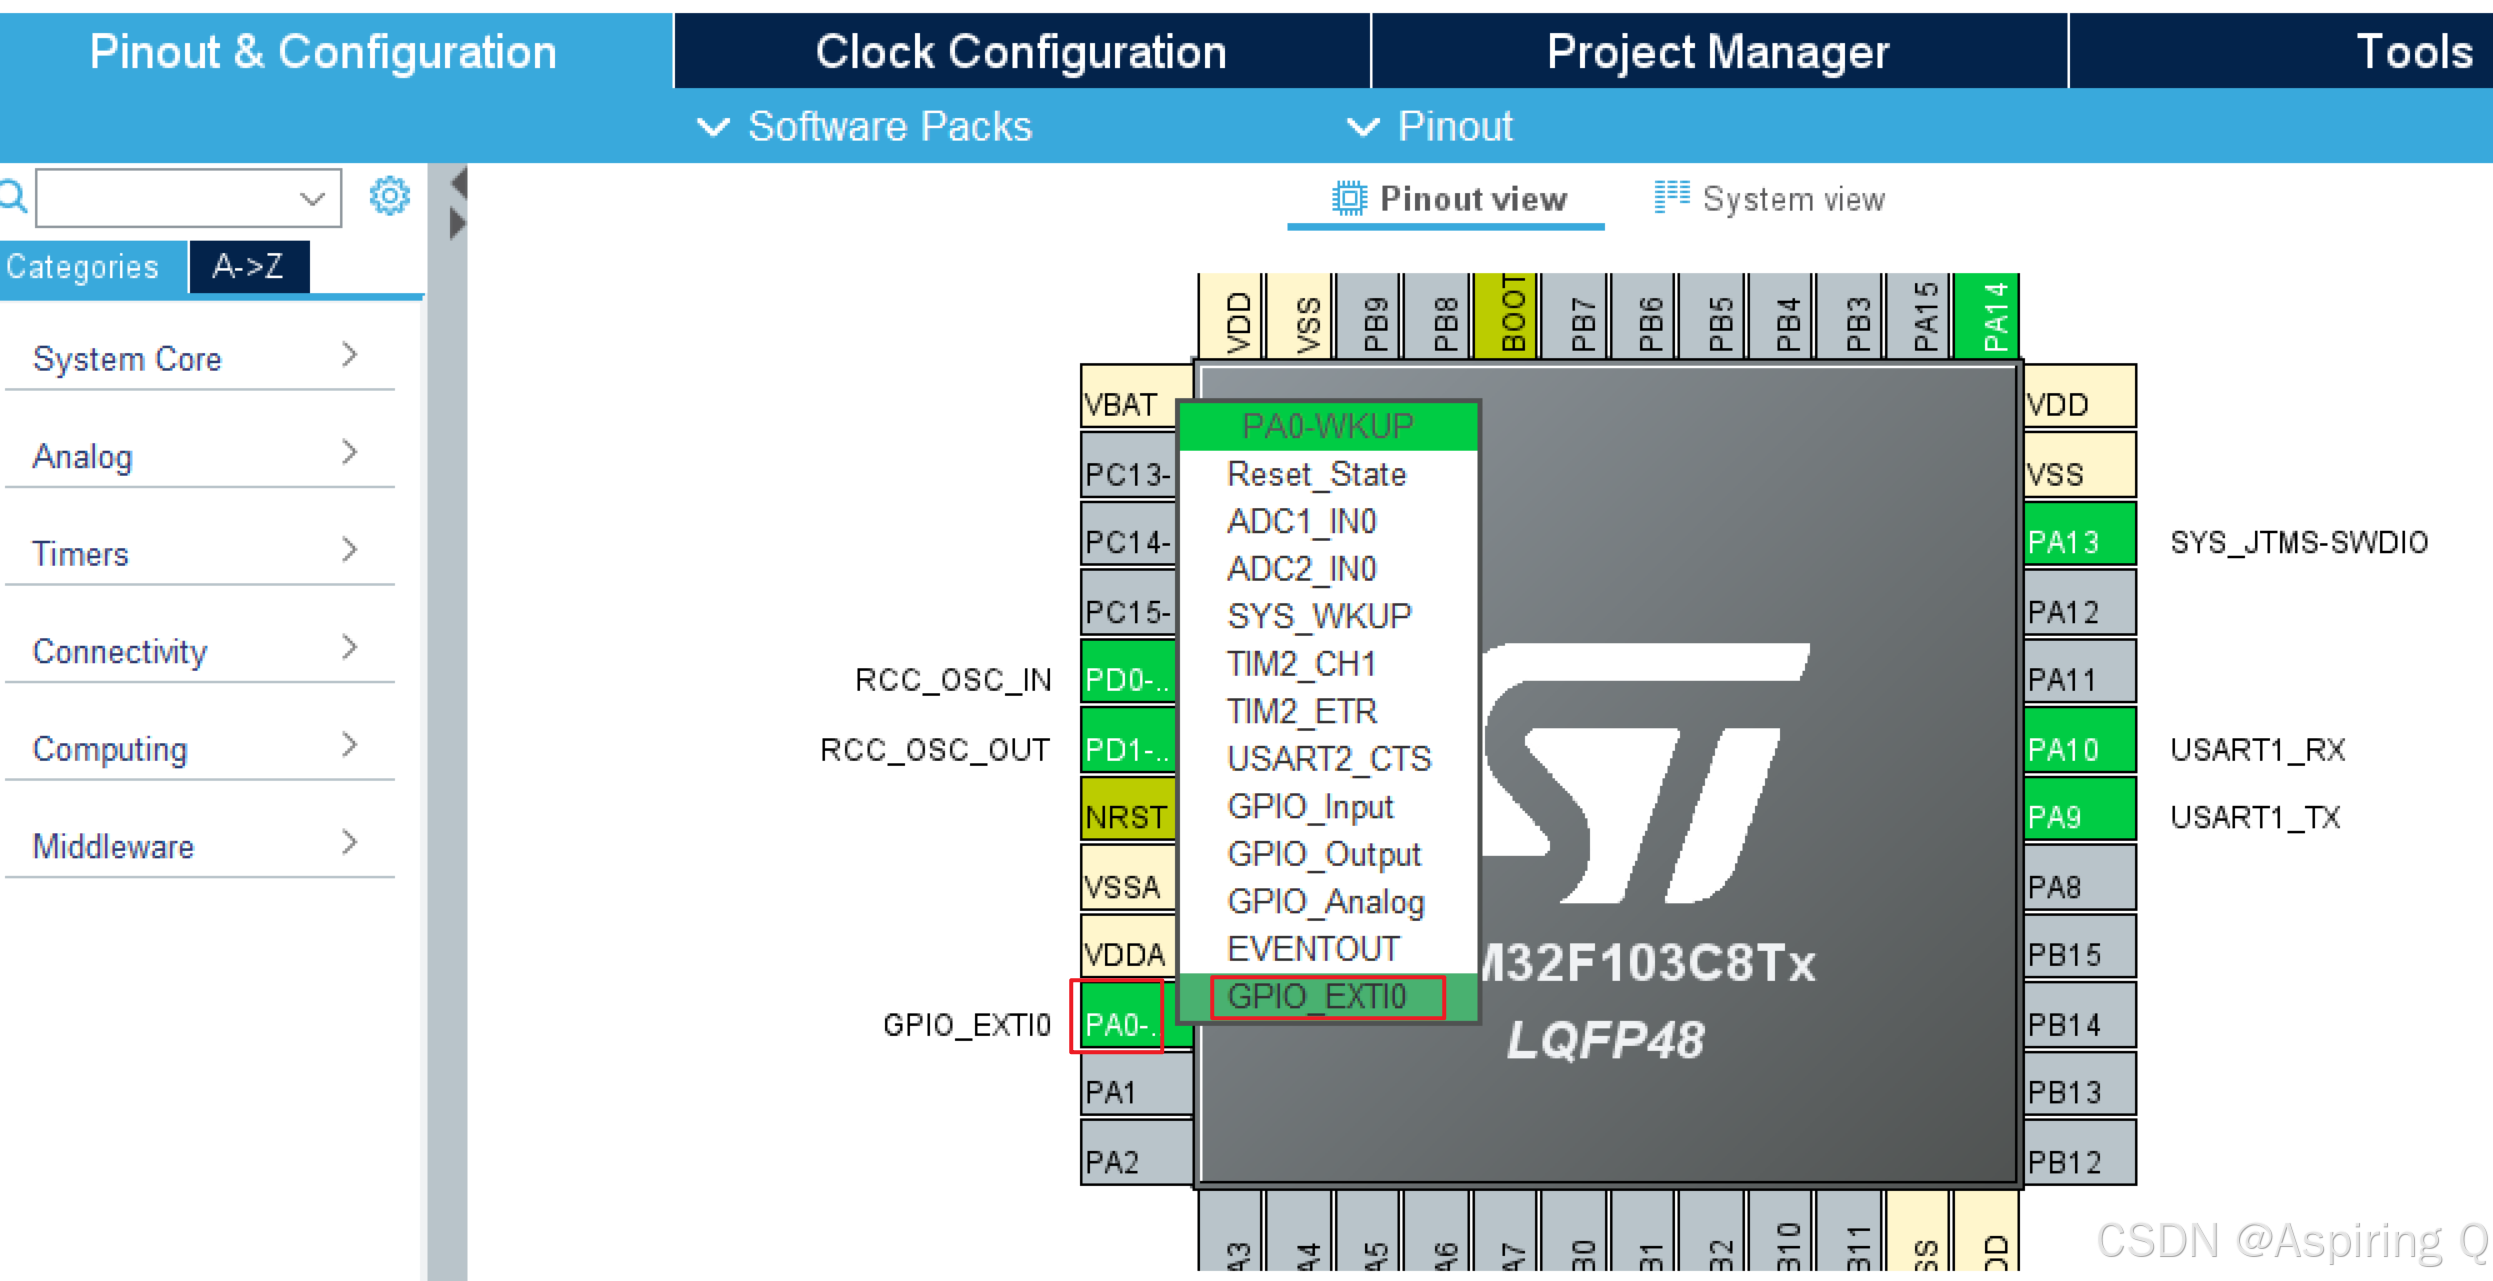
Task: Select ADC2_IN0 function
Action: 1328,569
